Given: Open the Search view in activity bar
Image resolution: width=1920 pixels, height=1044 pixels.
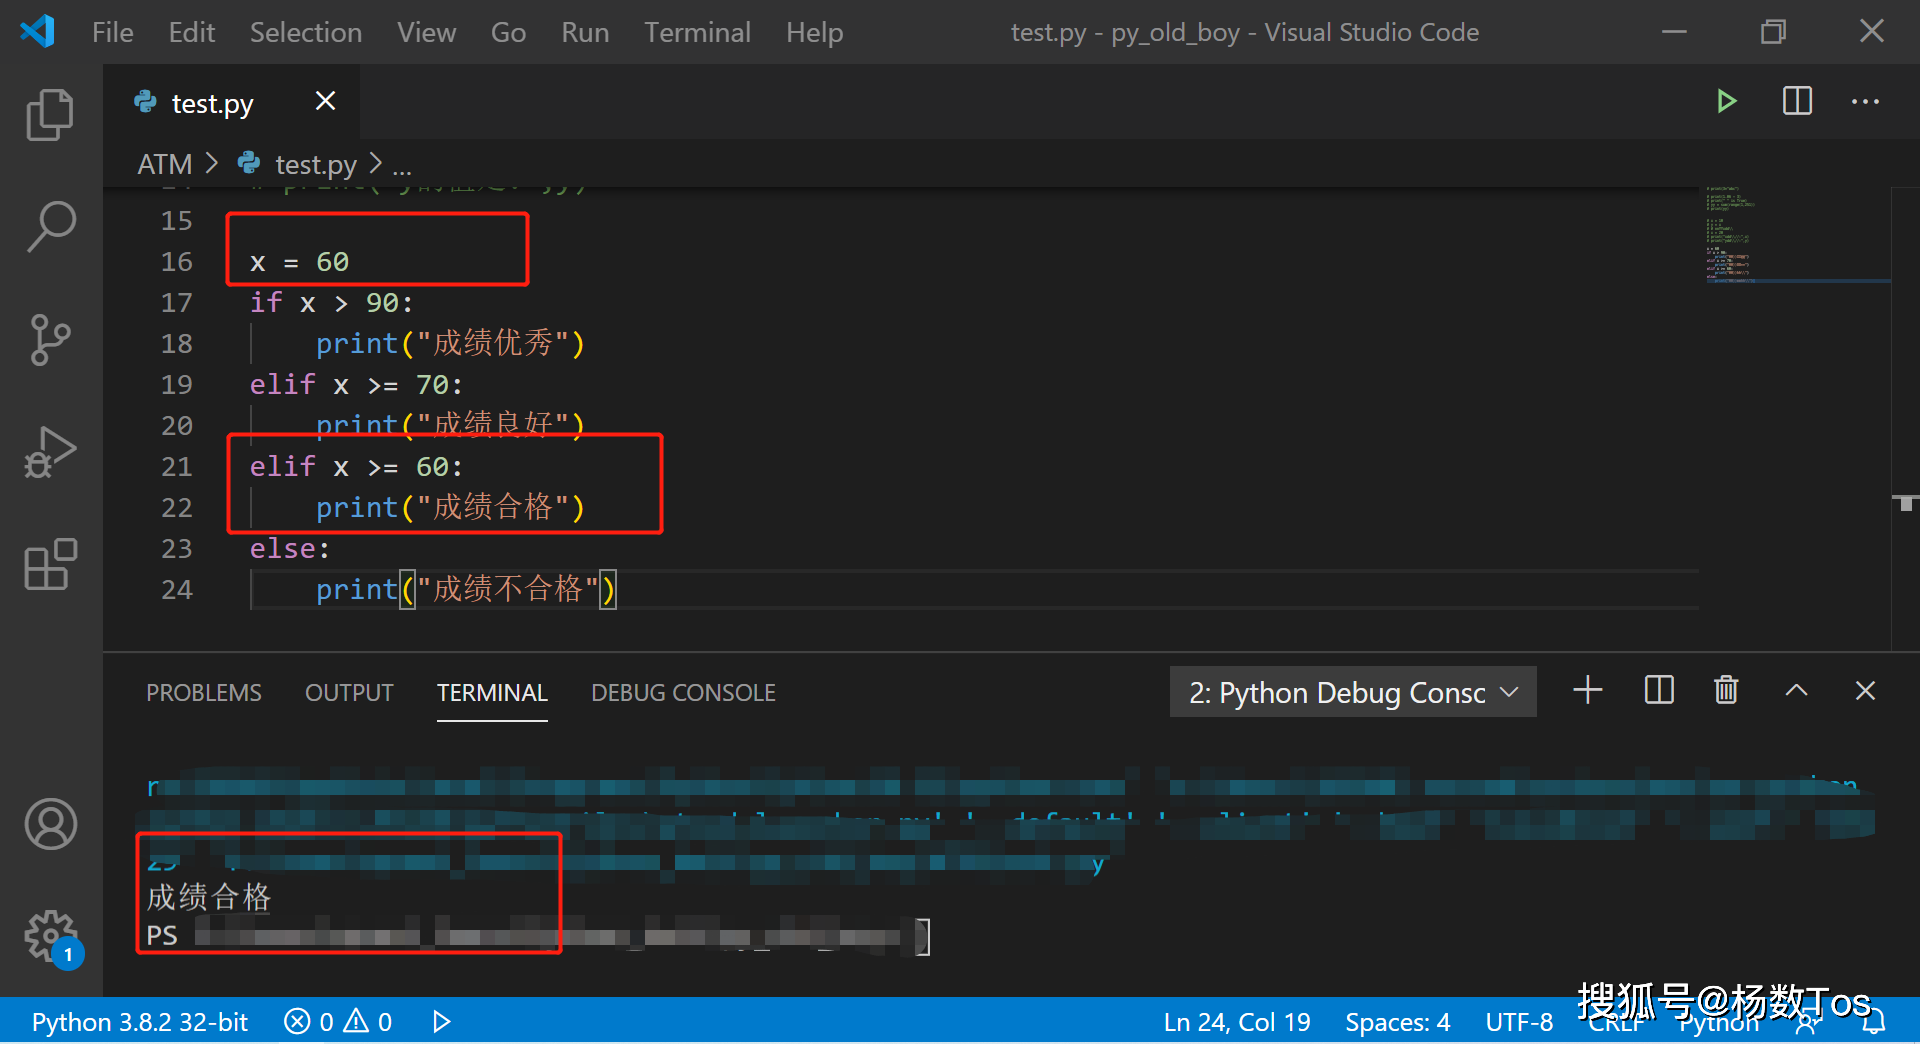Looking at the screenshot, I should click(x=50, y=227).
